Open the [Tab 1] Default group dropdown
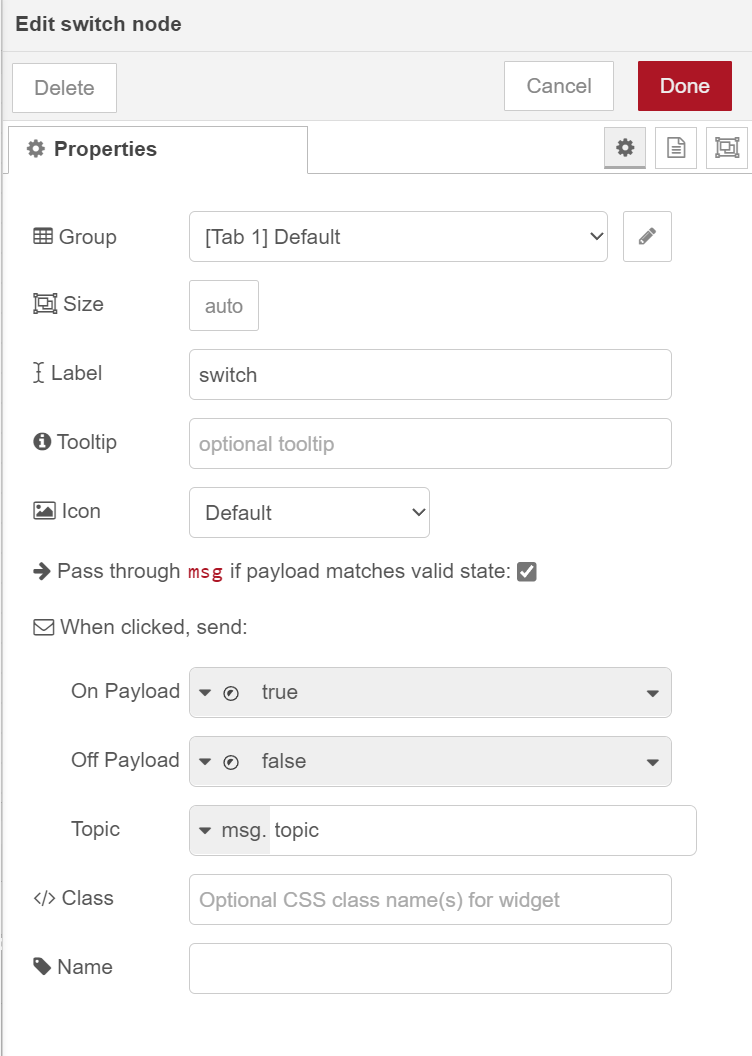 (x=398, y=236)
